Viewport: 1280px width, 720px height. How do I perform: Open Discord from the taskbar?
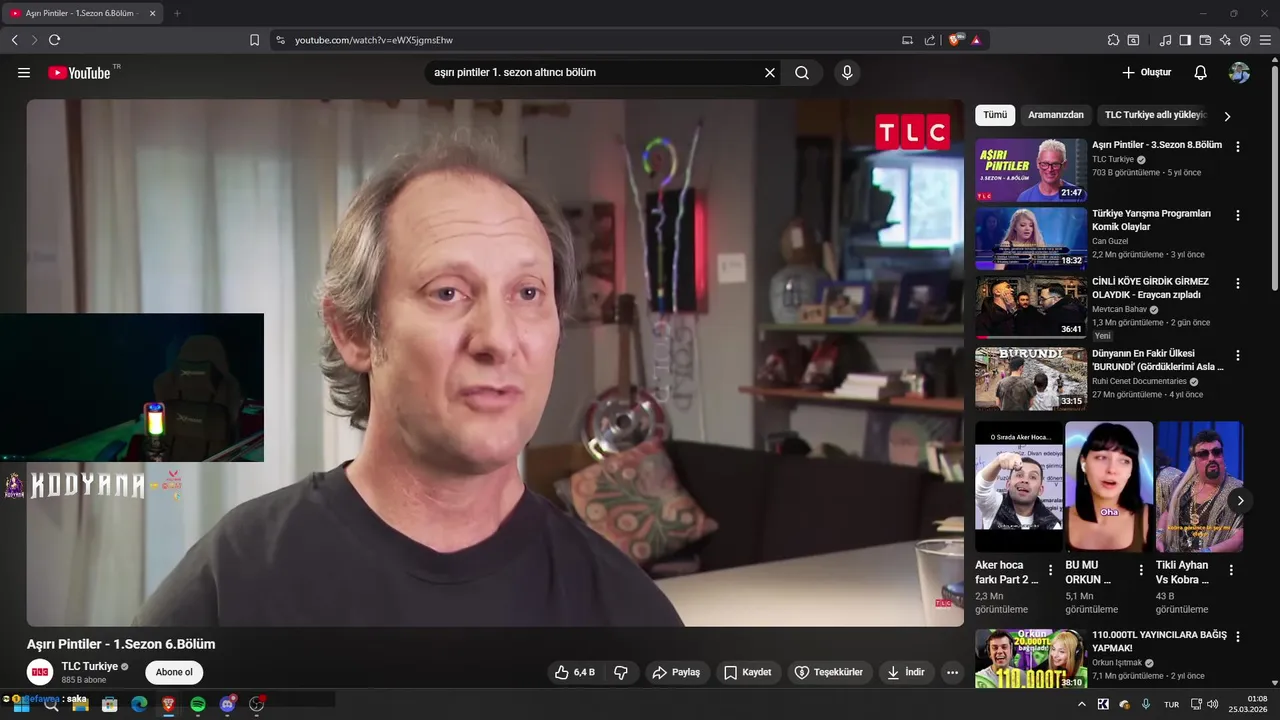click(227, 704)
